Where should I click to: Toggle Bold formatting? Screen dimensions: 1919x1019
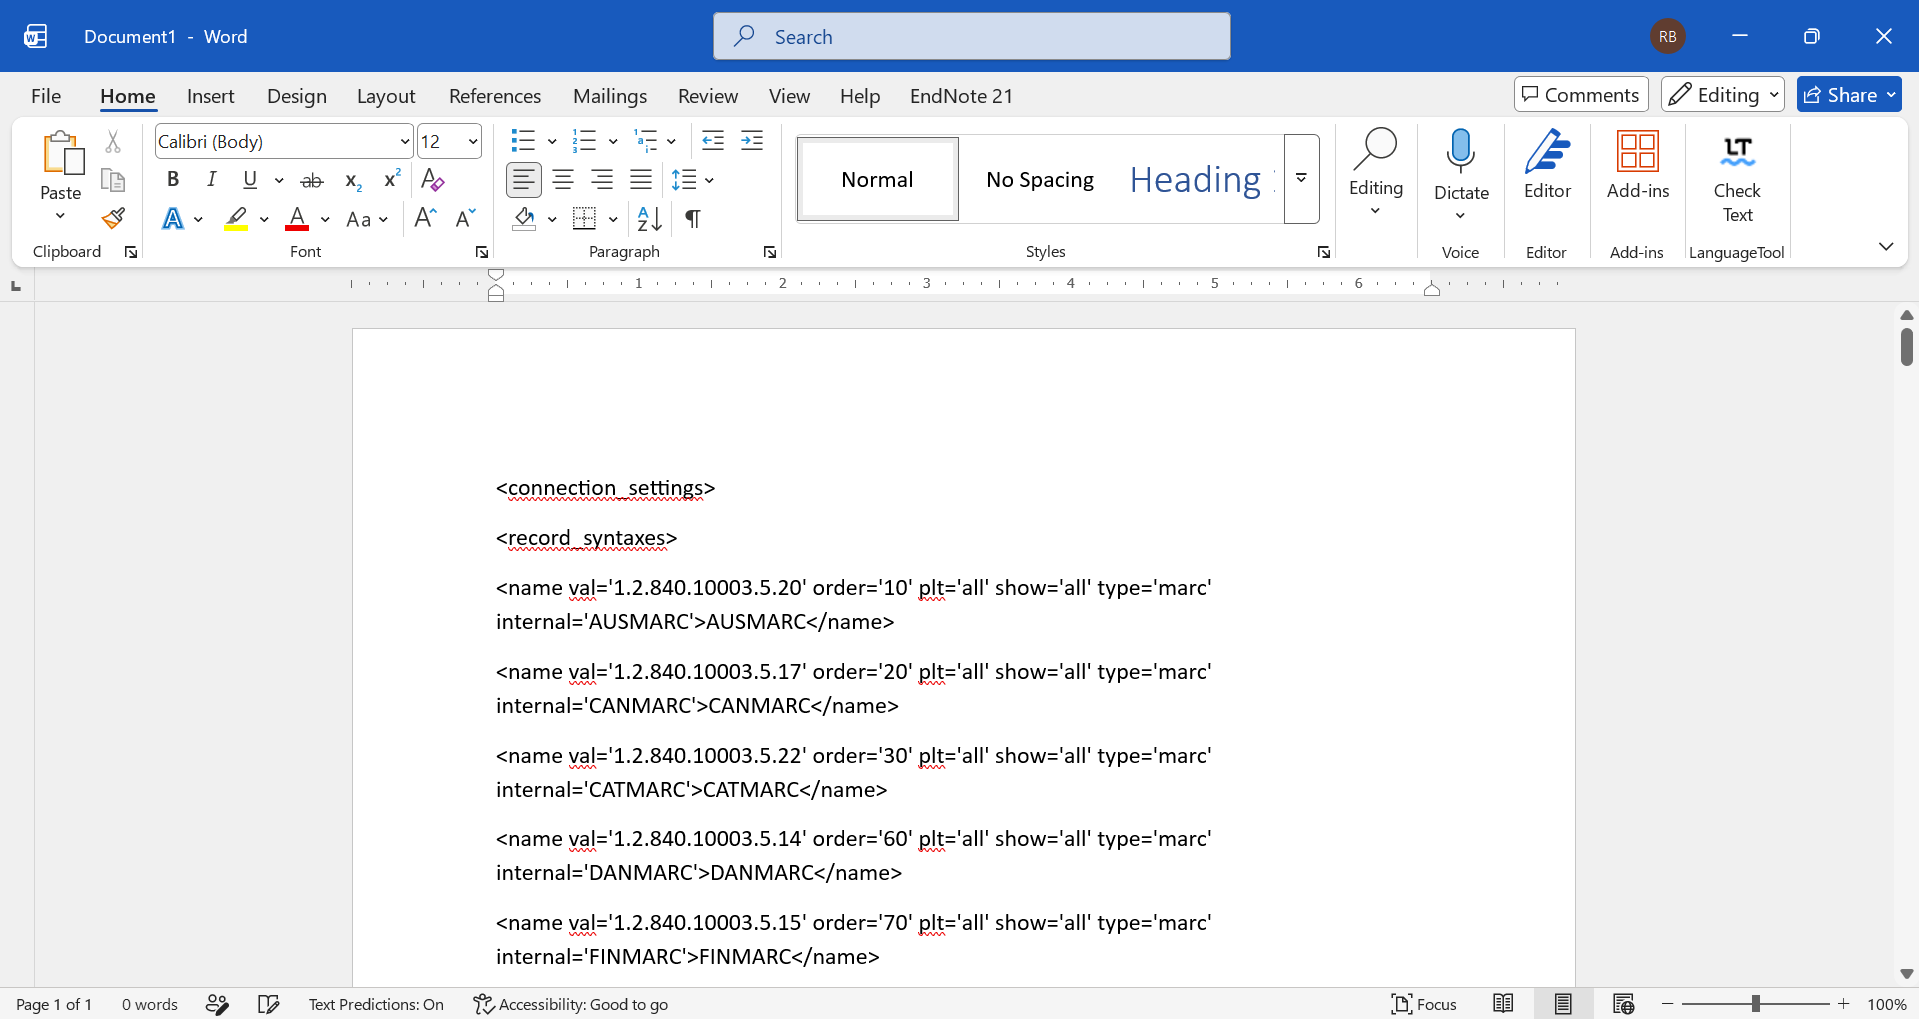tap(173, 180)
